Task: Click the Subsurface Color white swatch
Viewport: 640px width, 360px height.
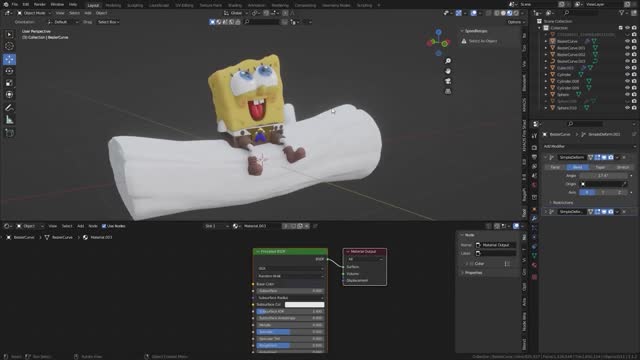Action: 304,304
